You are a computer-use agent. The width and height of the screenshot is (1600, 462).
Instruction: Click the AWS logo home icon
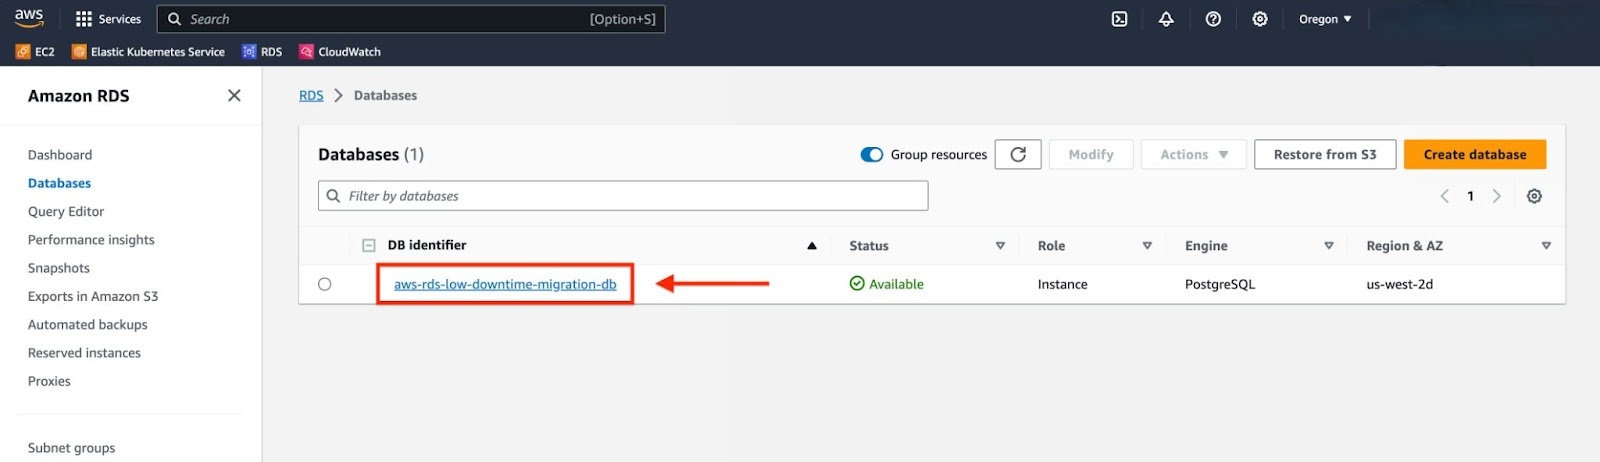29,18
